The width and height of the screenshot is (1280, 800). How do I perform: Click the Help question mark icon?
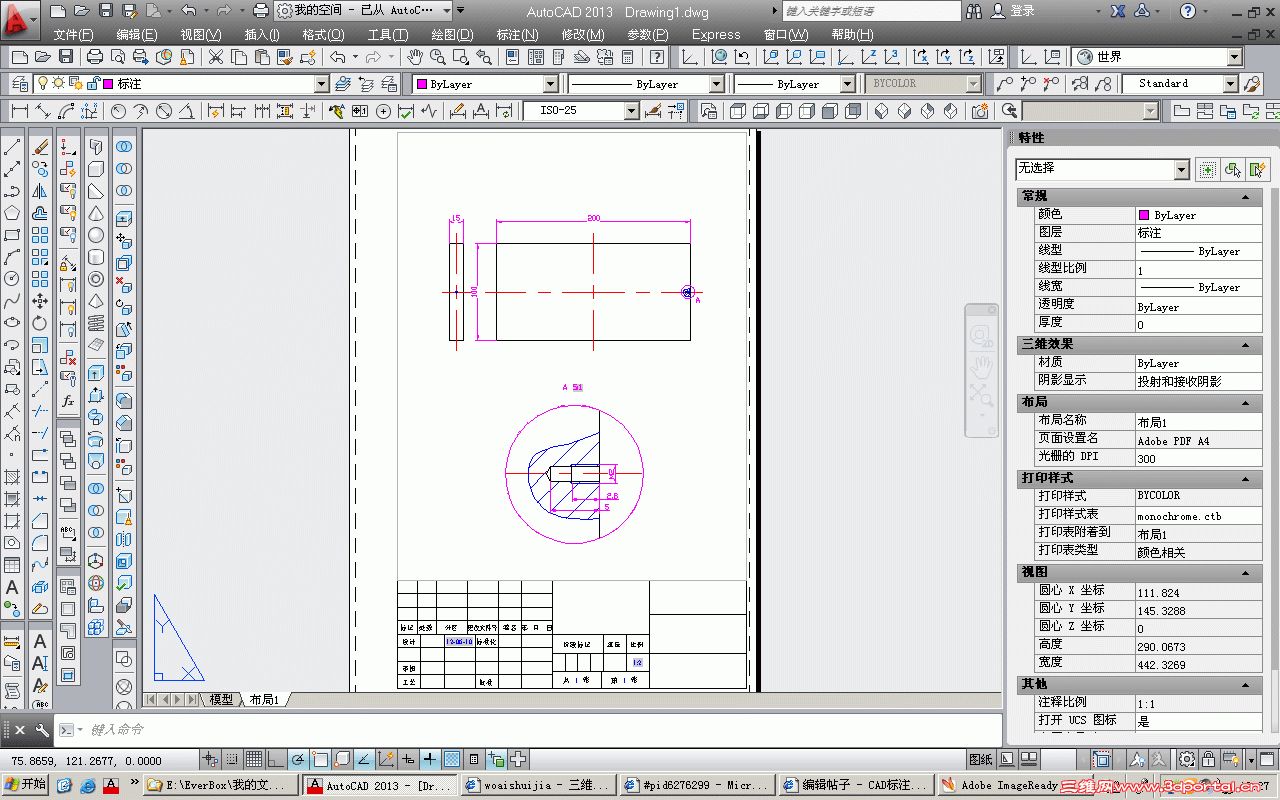pyautogui.click(x=1187, y=11)
